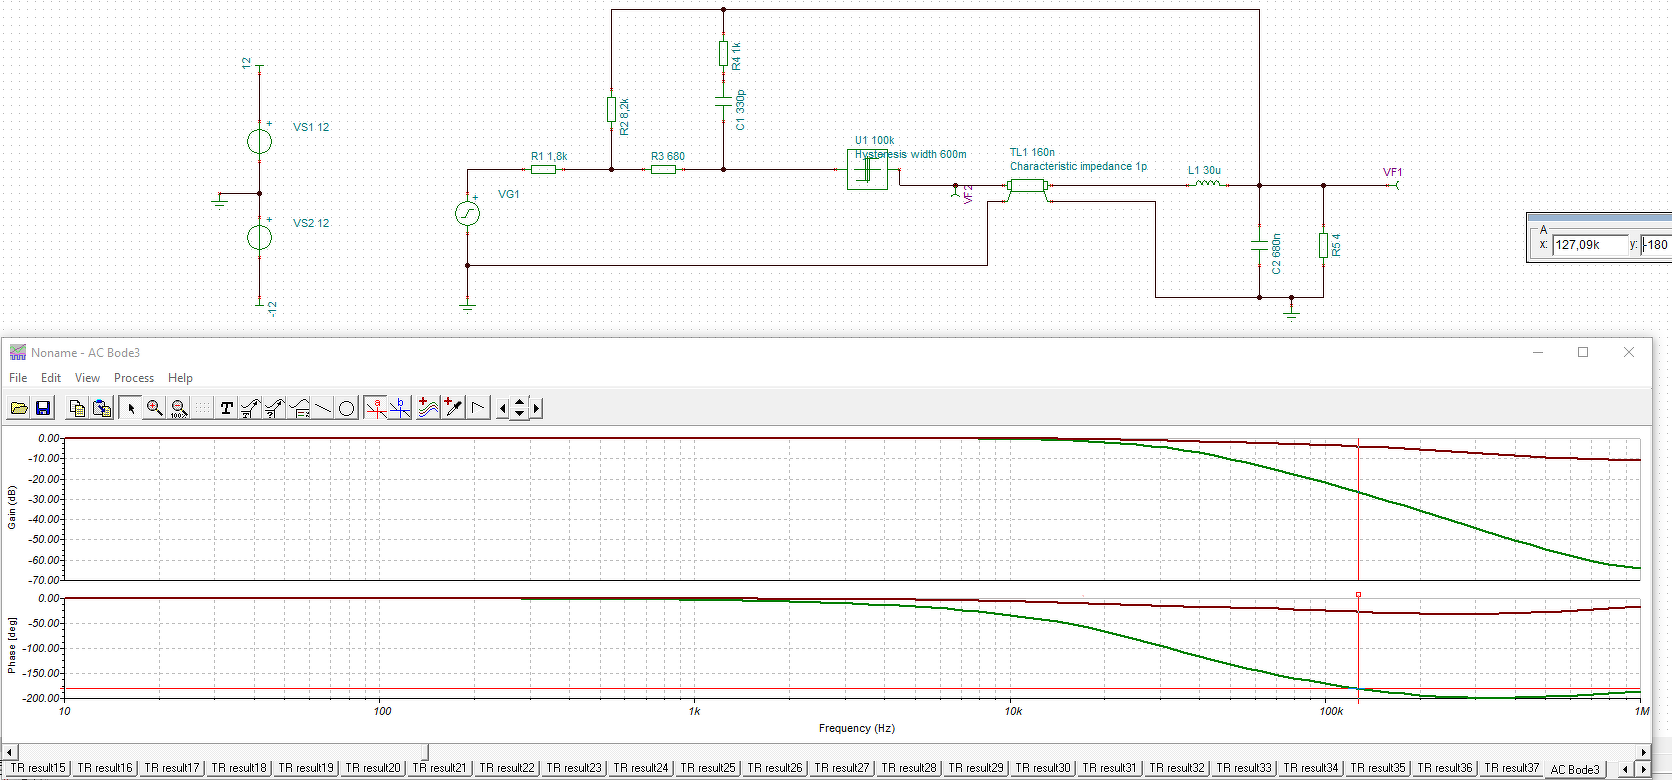Switch to the TR result37 tab

pyautogui.click(x=1512, y=768)
